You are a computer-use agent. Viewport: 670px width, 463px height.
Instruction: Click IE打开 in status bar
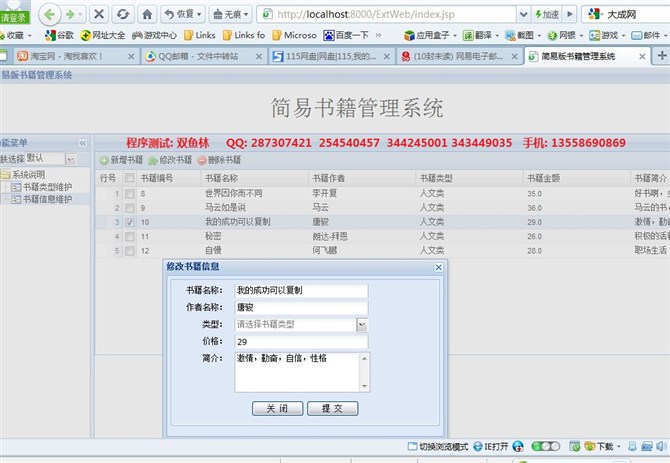coord(491,447)
